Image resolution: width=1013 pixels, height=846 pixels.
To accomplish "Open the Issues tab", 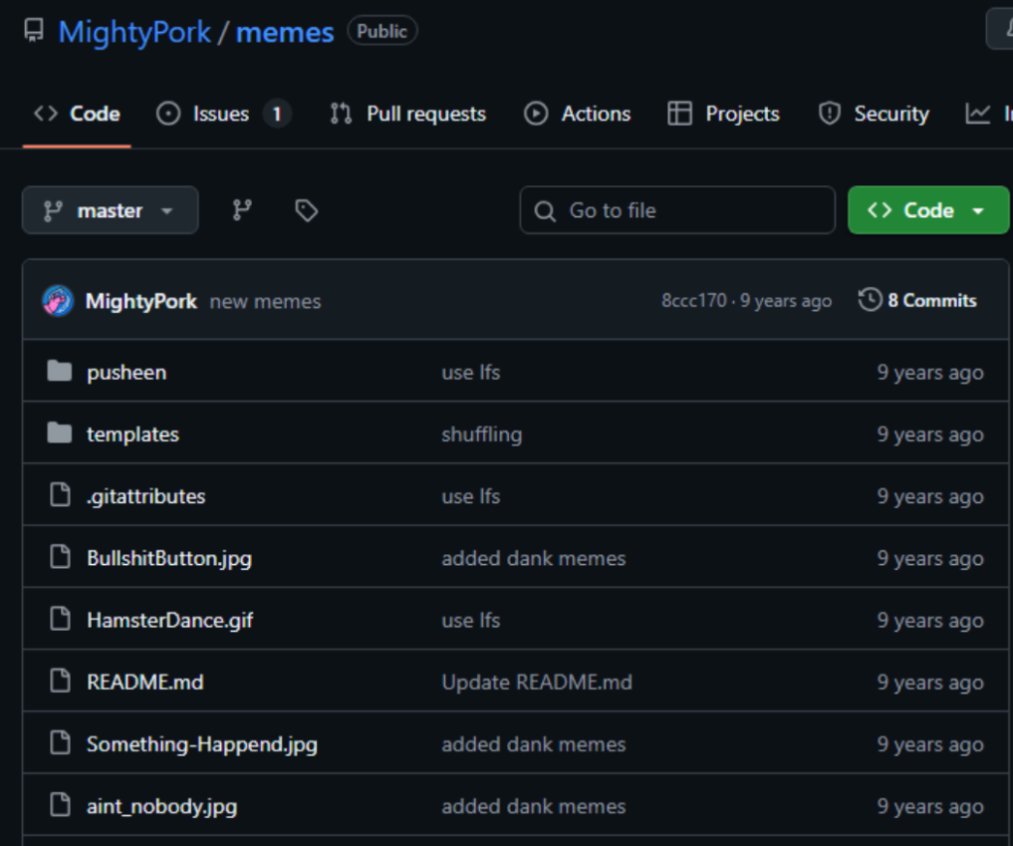I will tap(223, 114).
